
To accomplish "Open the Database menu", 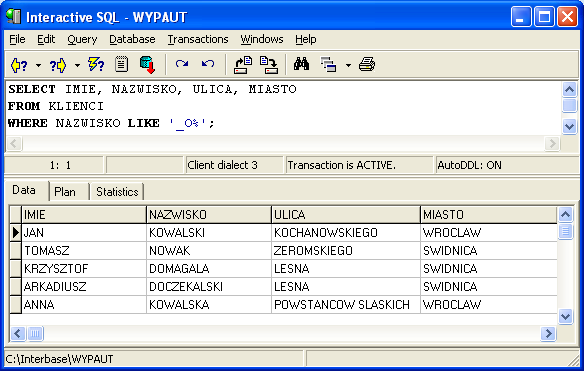I will point(132,39).
